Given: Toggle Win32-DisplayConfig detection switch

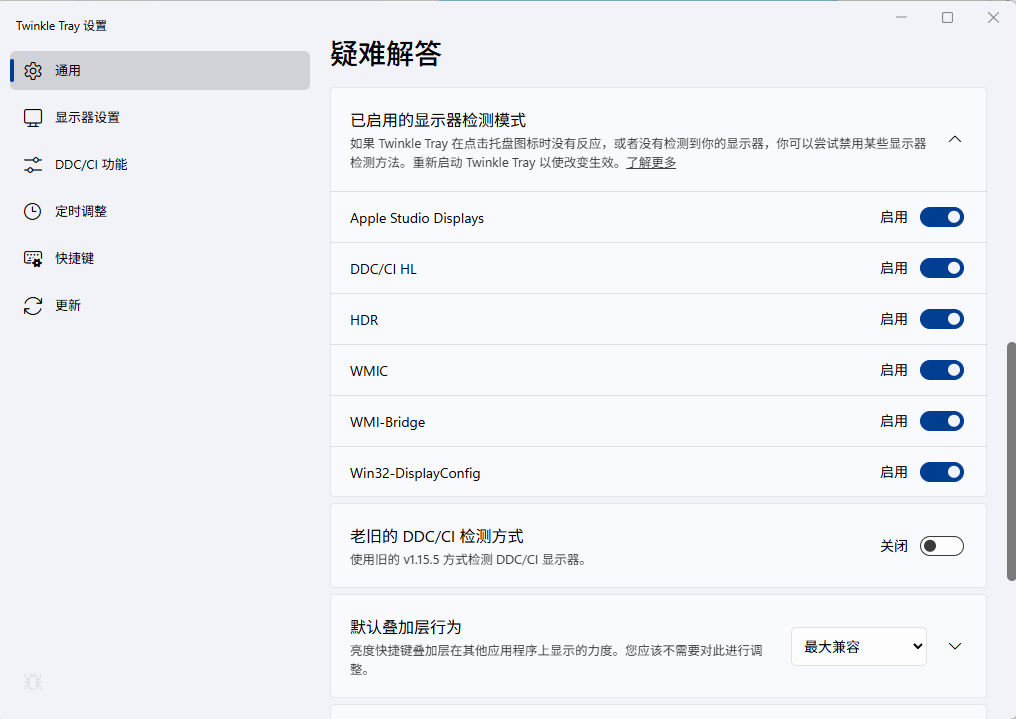Looking at the screenshot, I should (941, 472).
